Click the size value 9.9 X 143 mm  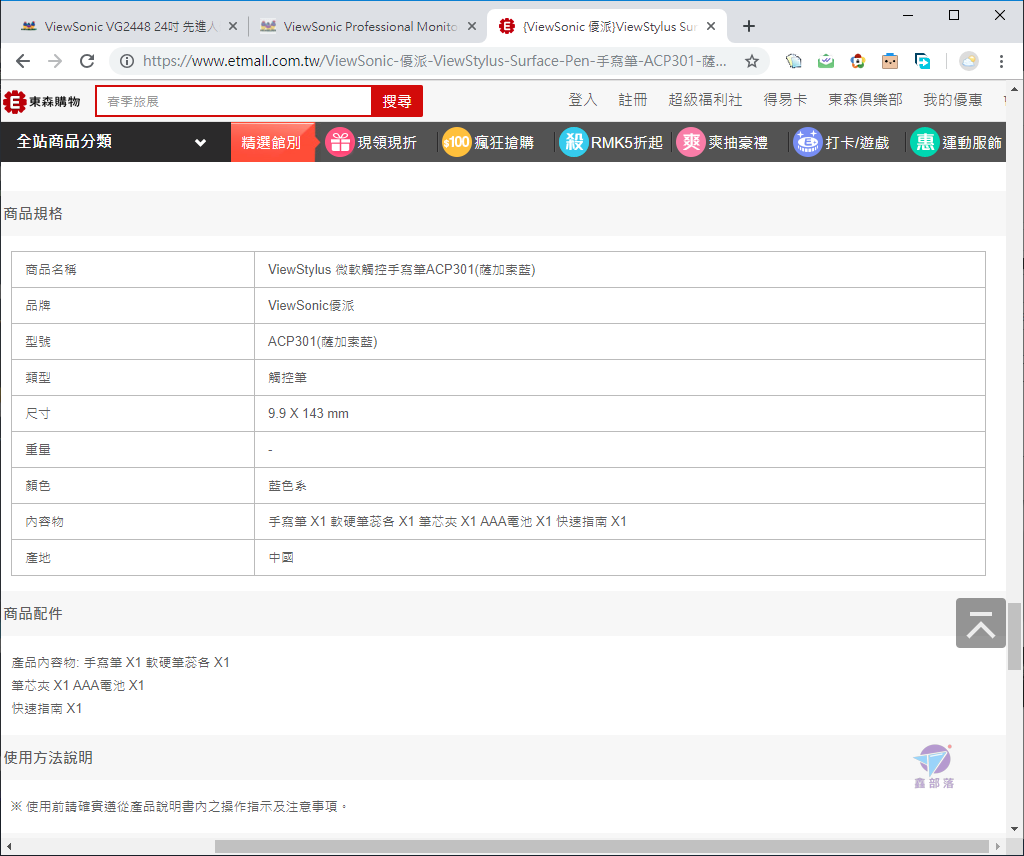tap(308, 413)
